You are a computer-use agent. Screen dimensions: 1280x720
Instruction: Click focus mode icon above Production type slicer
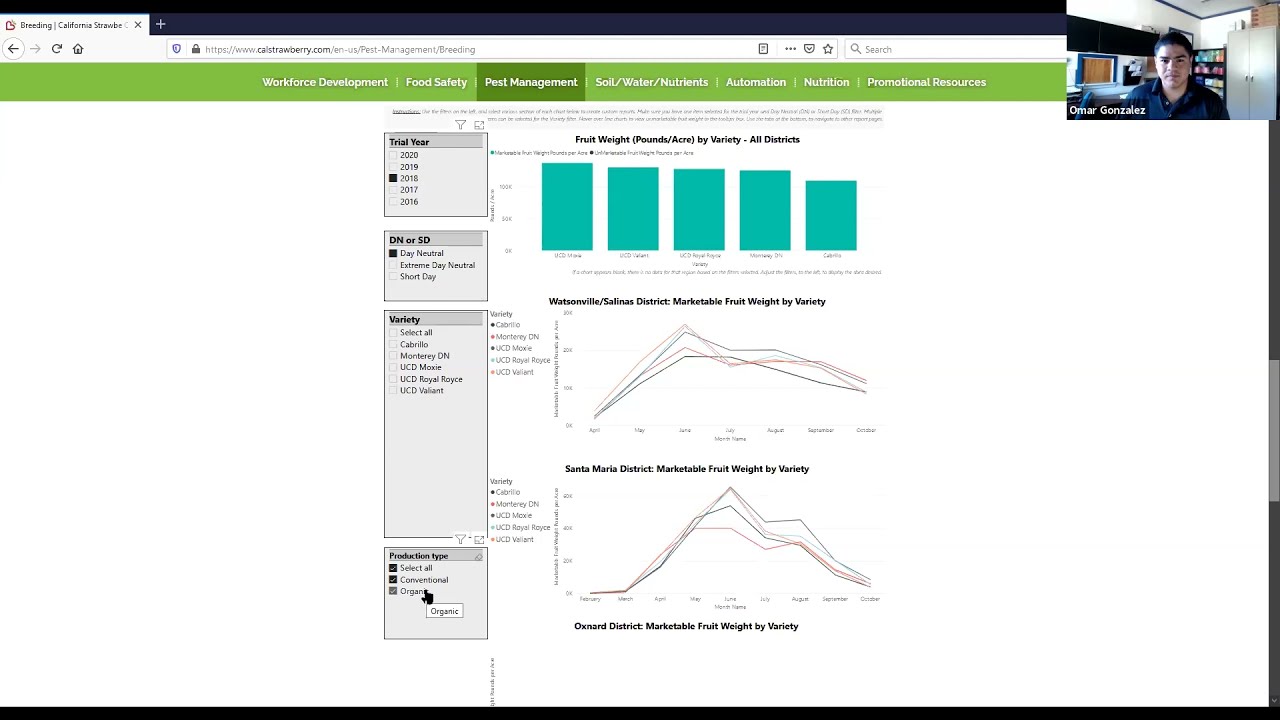[479, 539]
